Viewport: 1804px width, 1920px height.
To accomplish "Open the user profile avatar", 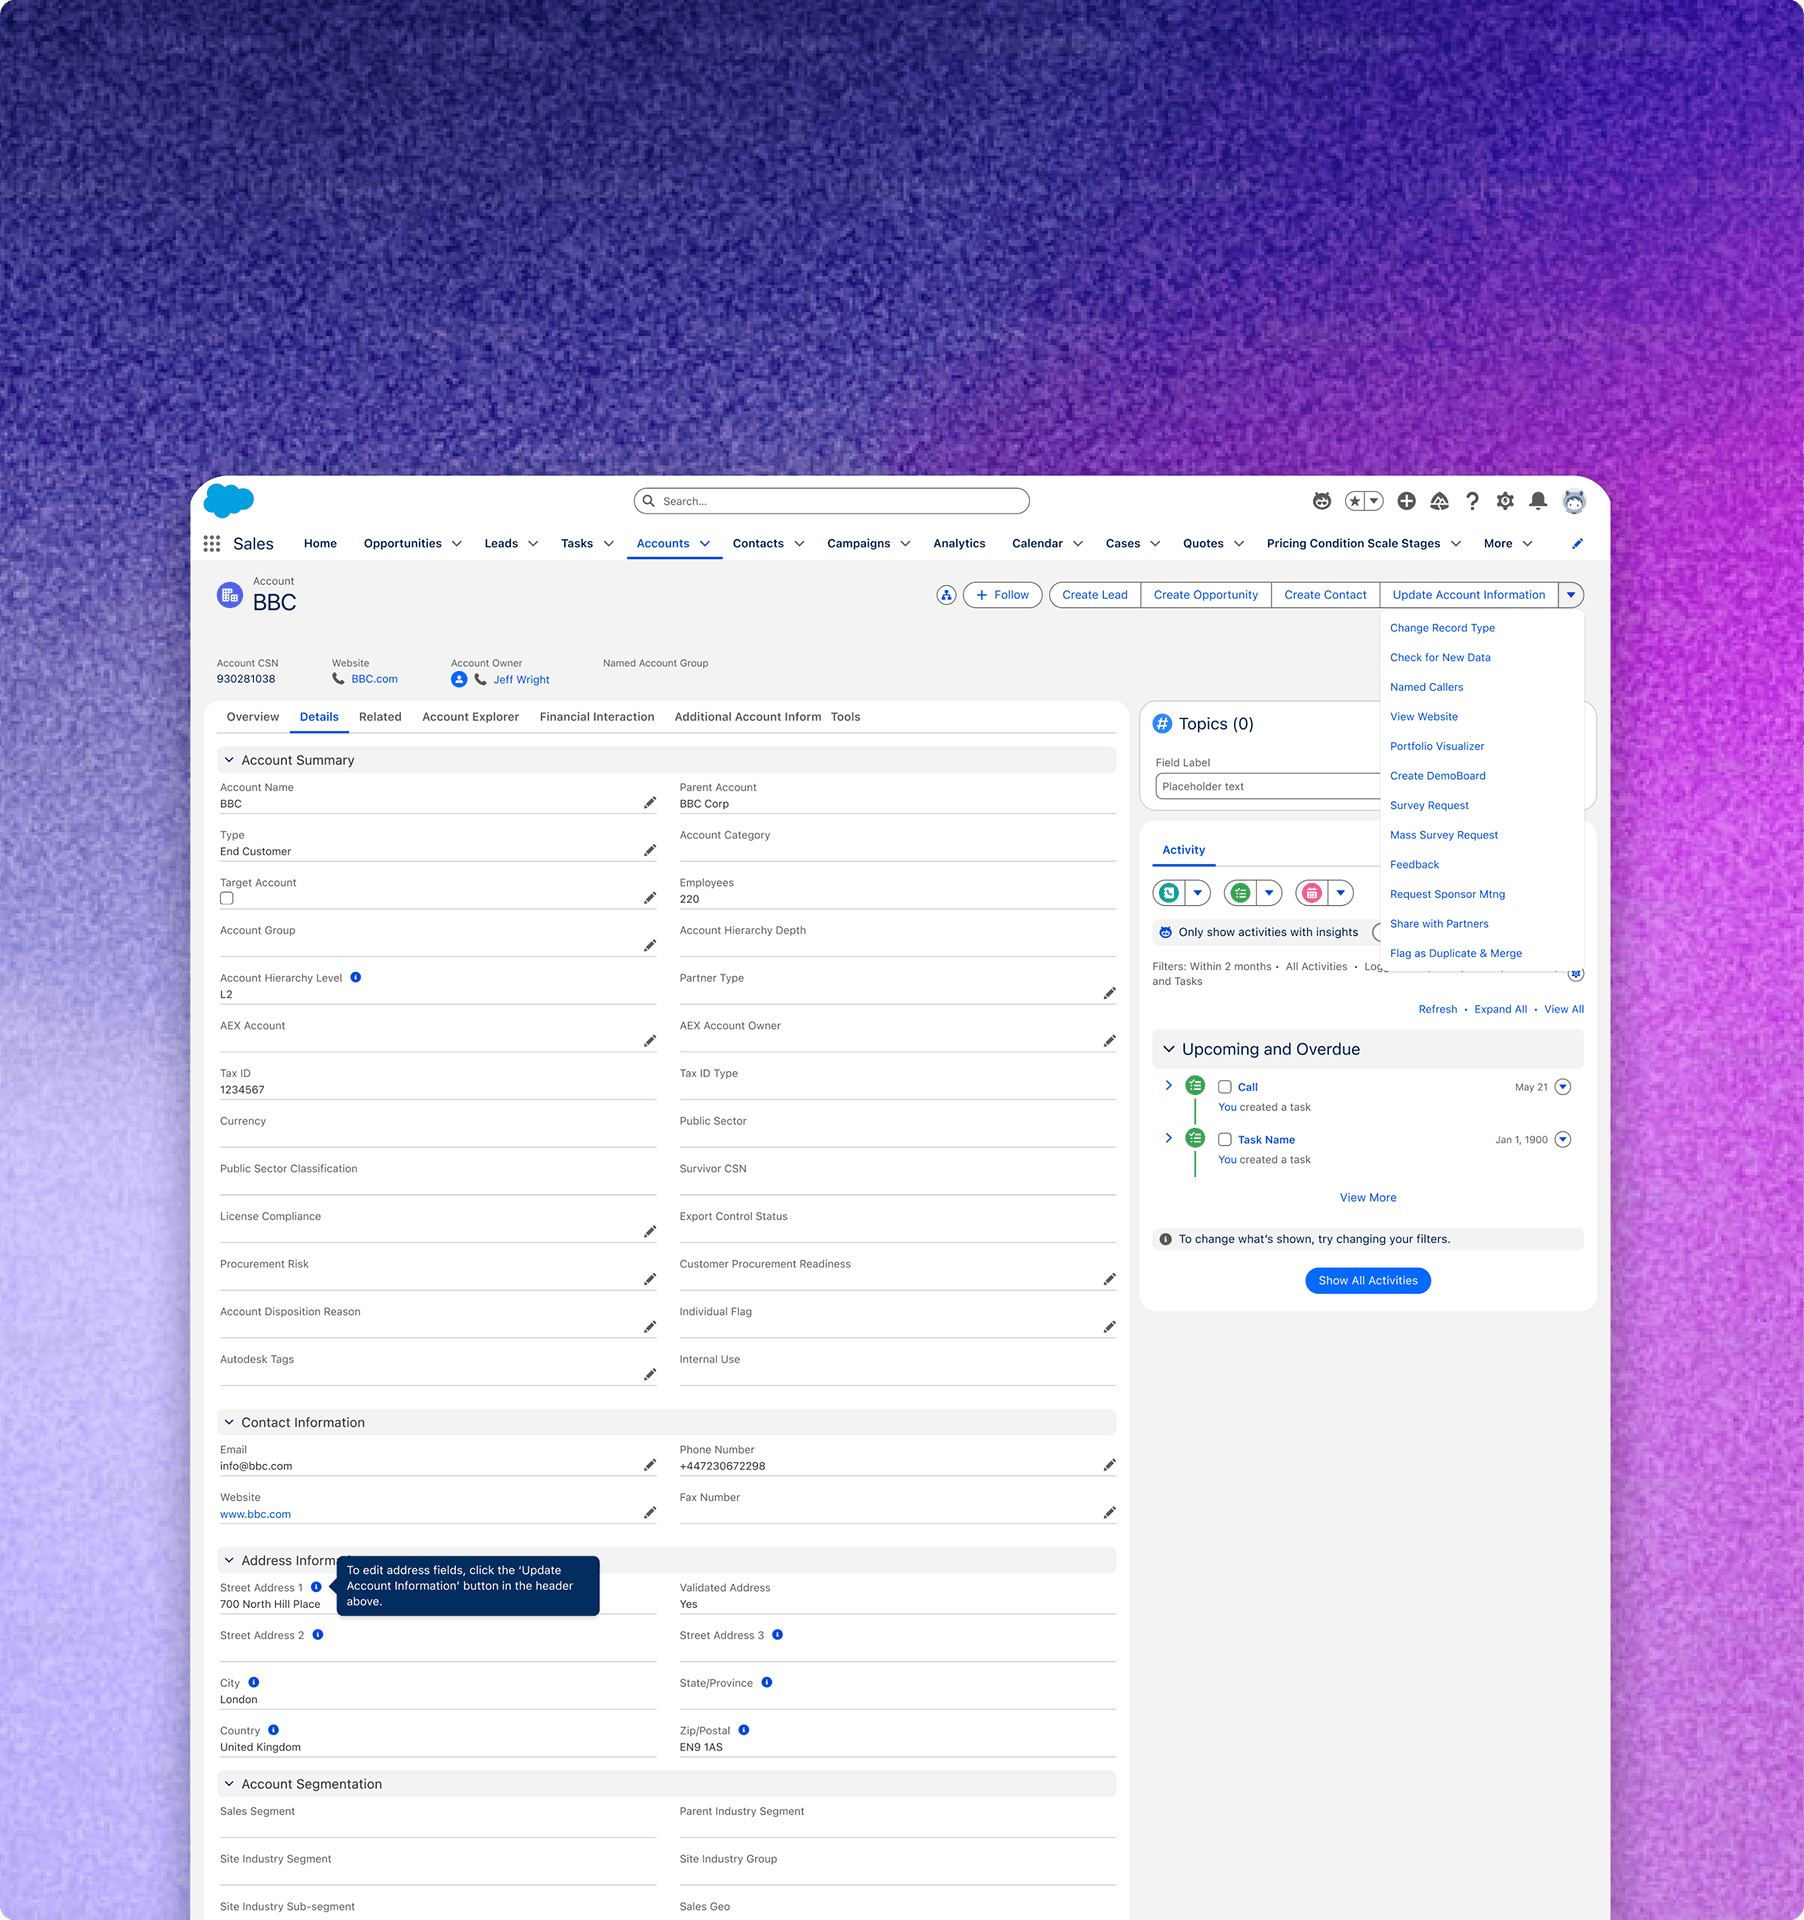I will pyautogui.click(x=1574, y=501).
